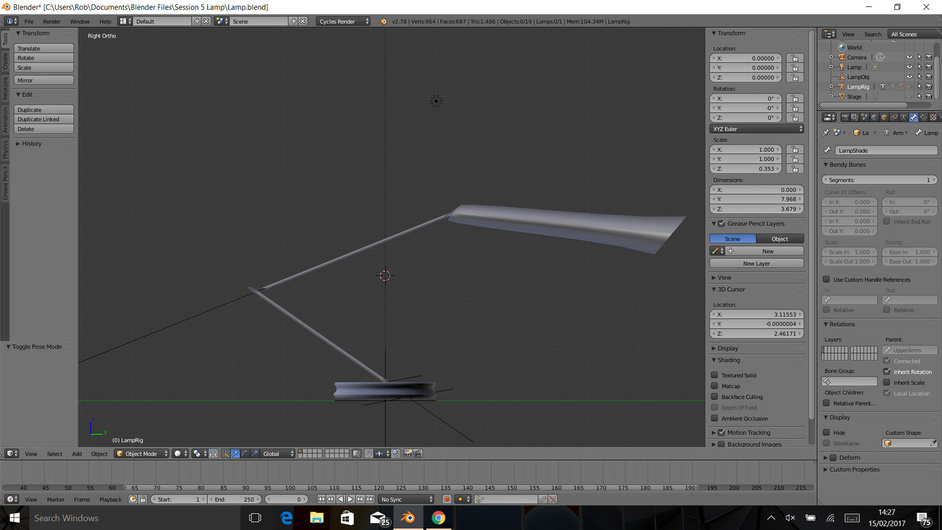Viewport: 942px width, 530px height.
Task: Click the red auto-keyframe record button
Action: click(446, 499)
